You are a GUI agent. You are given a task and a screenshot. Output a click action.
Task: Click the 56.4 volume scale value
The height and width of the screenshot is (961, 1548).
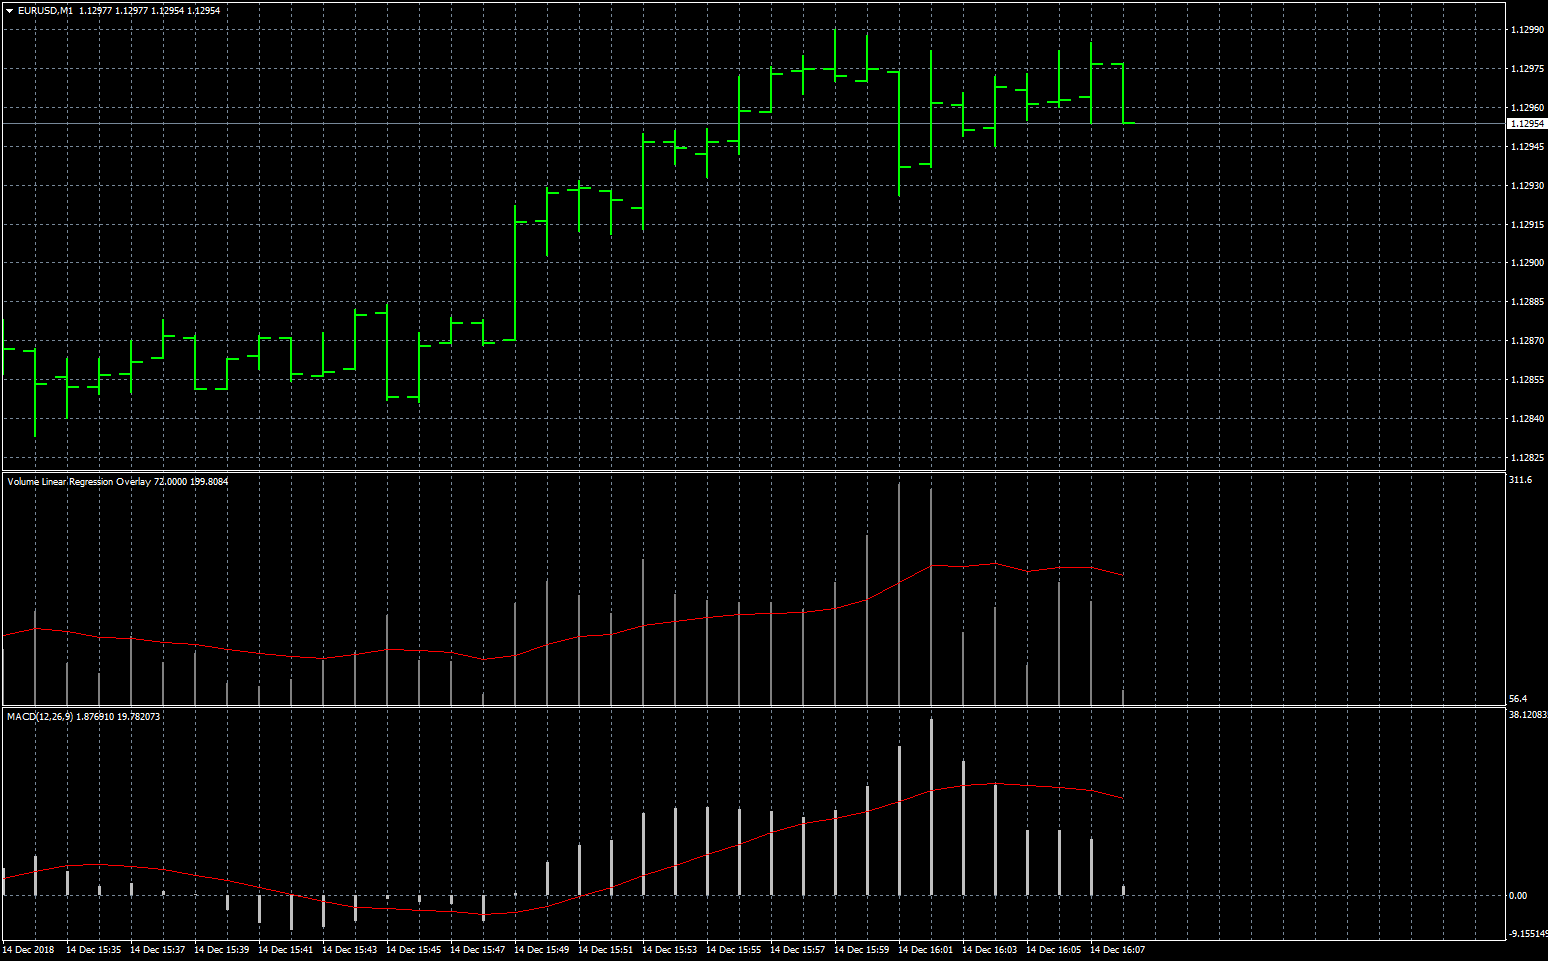(x=1518, y=699)
